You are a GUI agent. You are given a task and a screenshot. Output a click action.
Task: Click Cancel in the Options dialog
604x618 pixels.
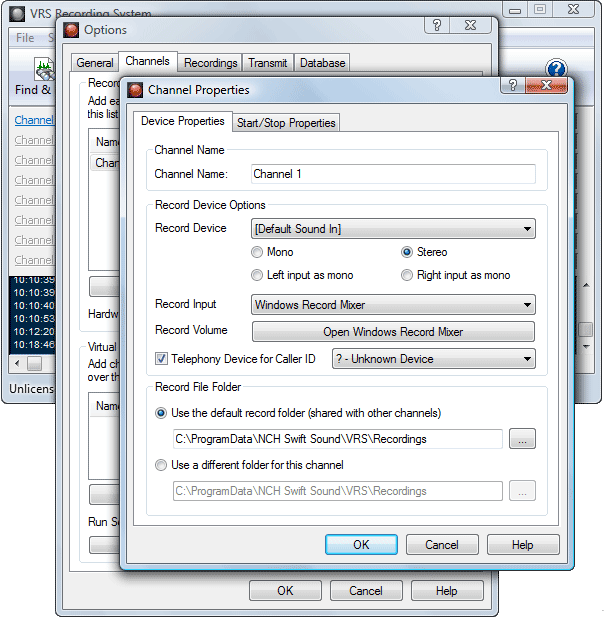pyautogui.click(x=366, y=591)
